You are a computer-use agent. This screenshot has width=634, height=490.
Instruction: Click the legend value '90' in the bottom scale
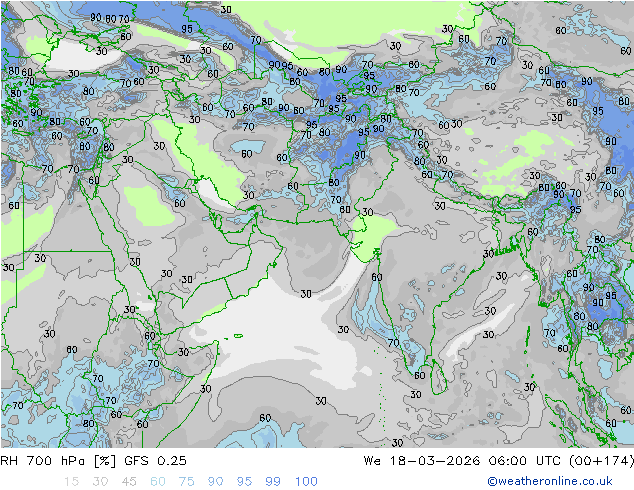pos(215,482)
